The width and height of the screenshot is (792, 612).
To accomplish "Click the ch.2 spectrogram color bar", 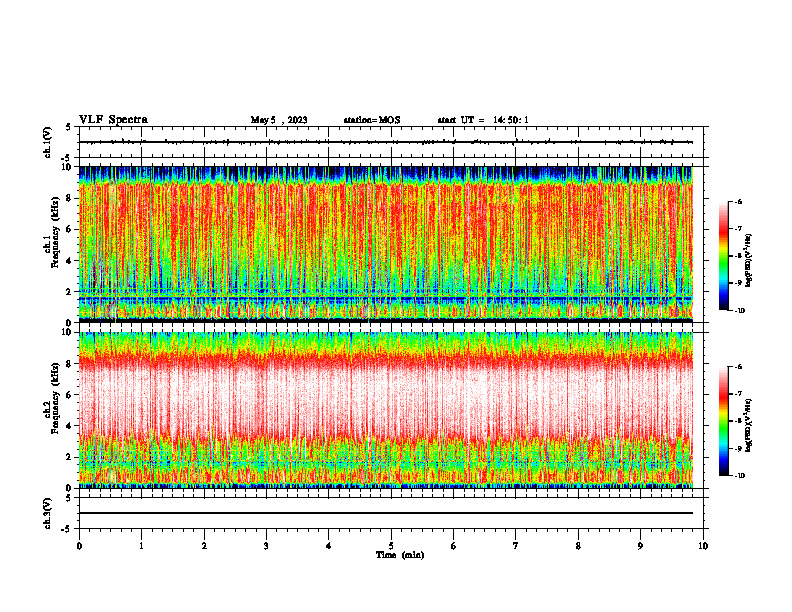I will tap(723, 421).
